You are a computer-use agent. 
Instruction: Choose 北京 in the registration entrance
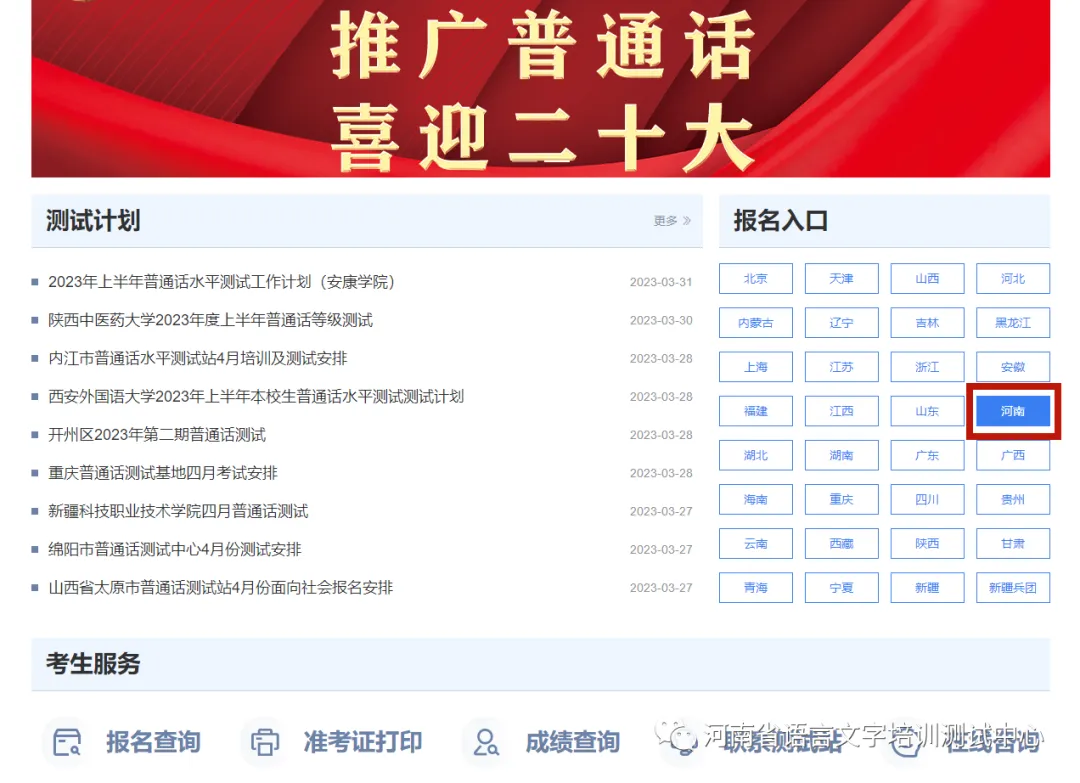click(756, 279)
